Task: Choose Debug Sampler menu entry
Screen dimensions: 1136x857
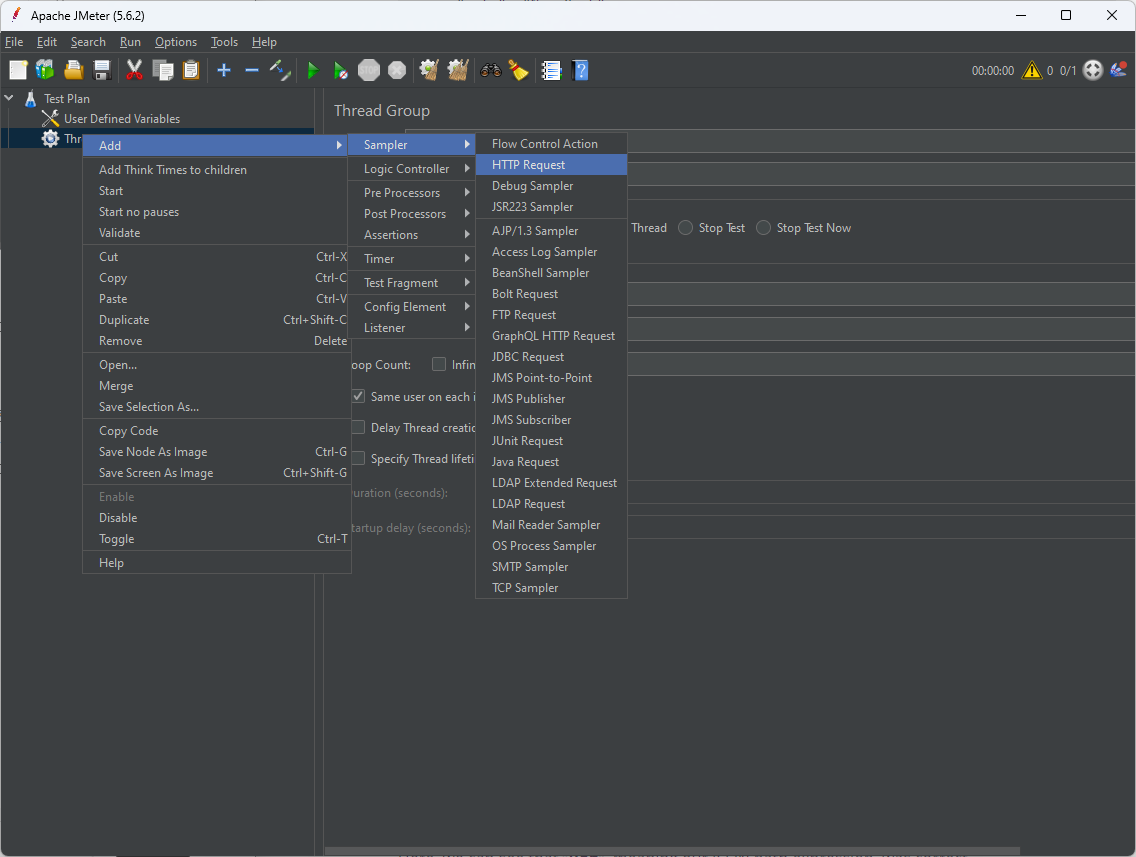Action: coord(551,185)
